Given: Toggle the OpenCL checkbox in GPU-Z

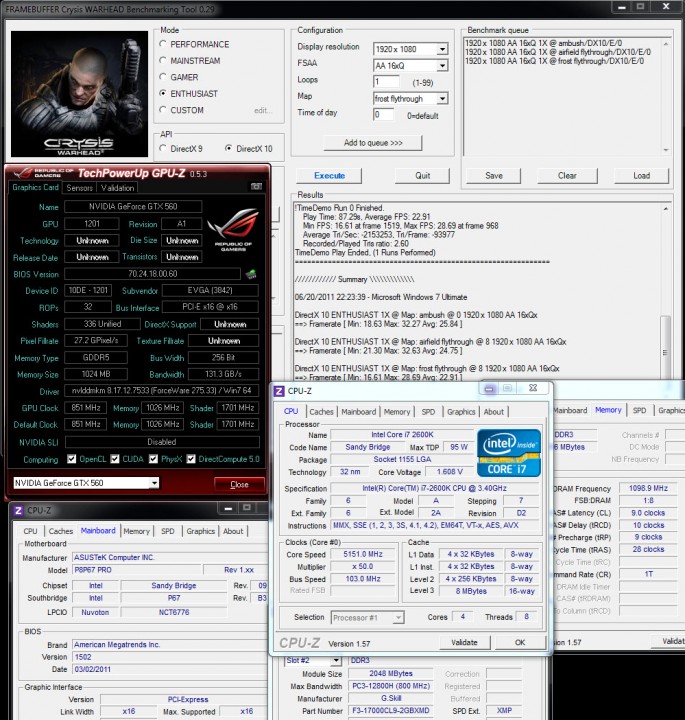Looking at the screenshot, I should coord(72,459).
